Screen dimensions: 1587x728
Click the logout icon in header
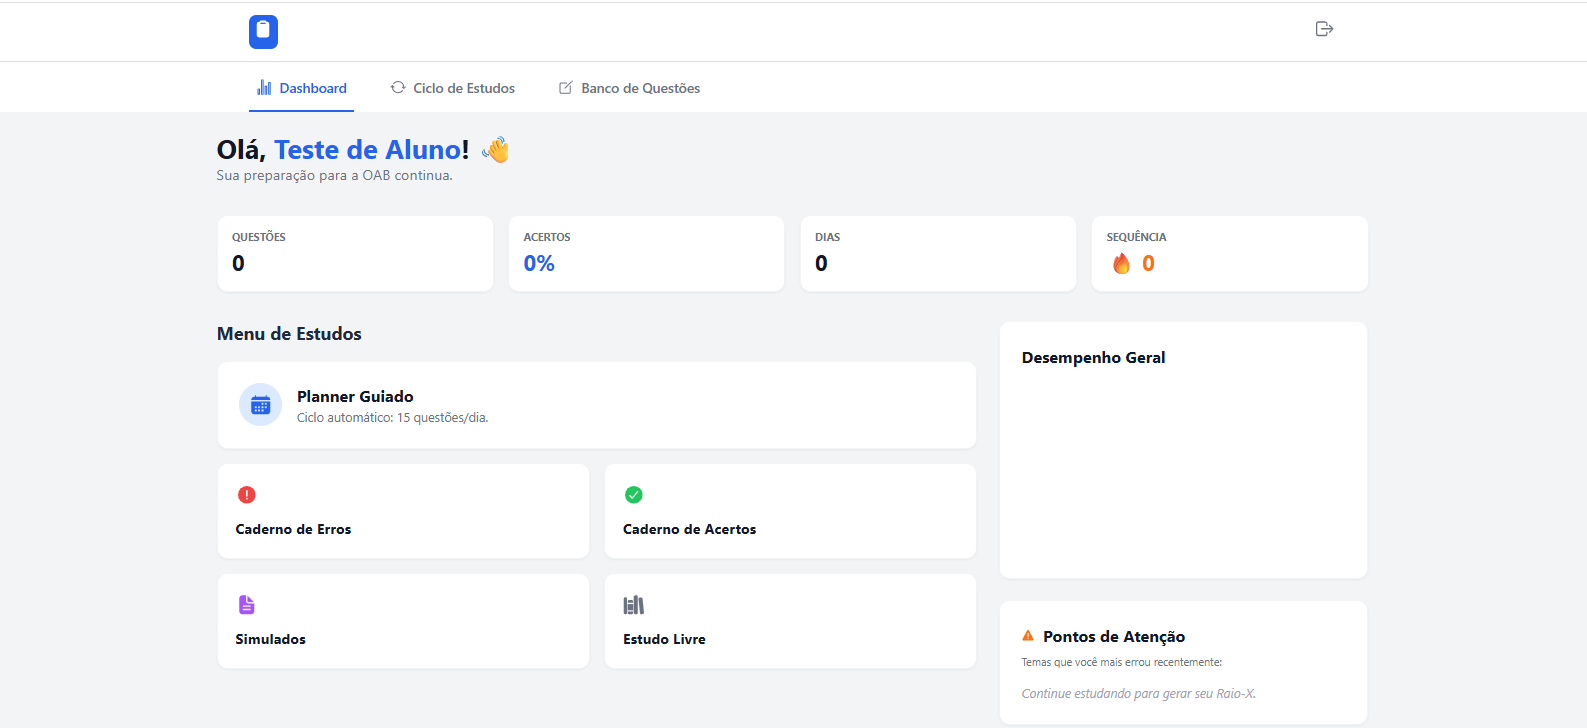pyautogui.click(x=1324, y=29)
